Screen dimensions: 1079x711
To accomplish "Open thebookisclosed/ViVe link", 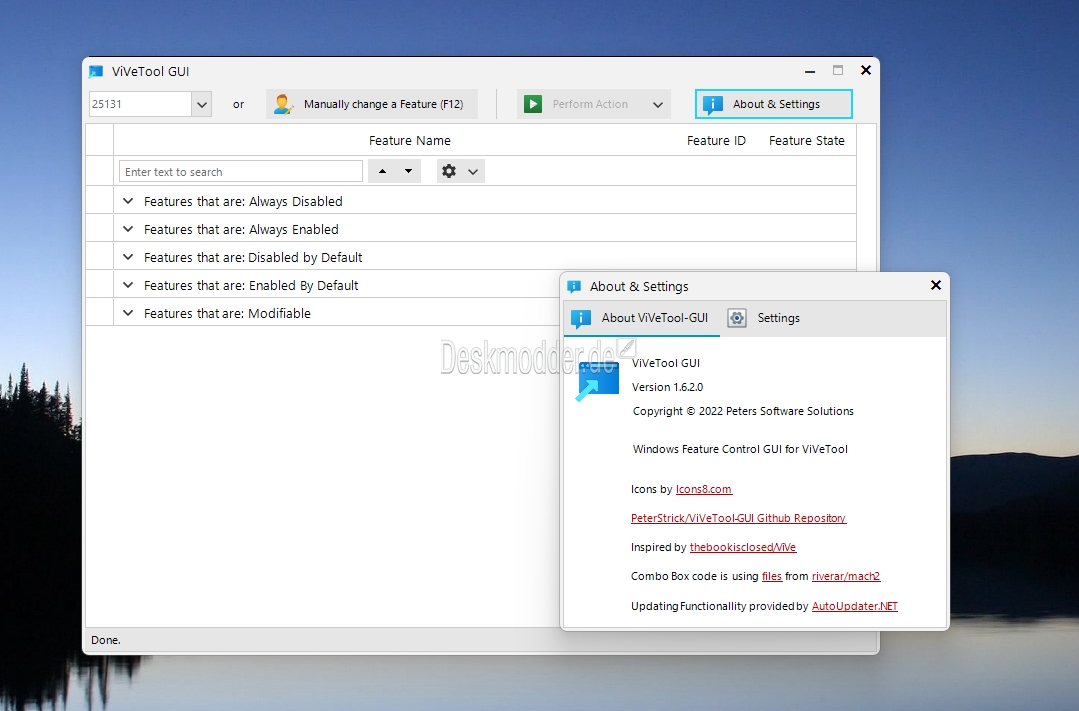I will tap(743, 547).
